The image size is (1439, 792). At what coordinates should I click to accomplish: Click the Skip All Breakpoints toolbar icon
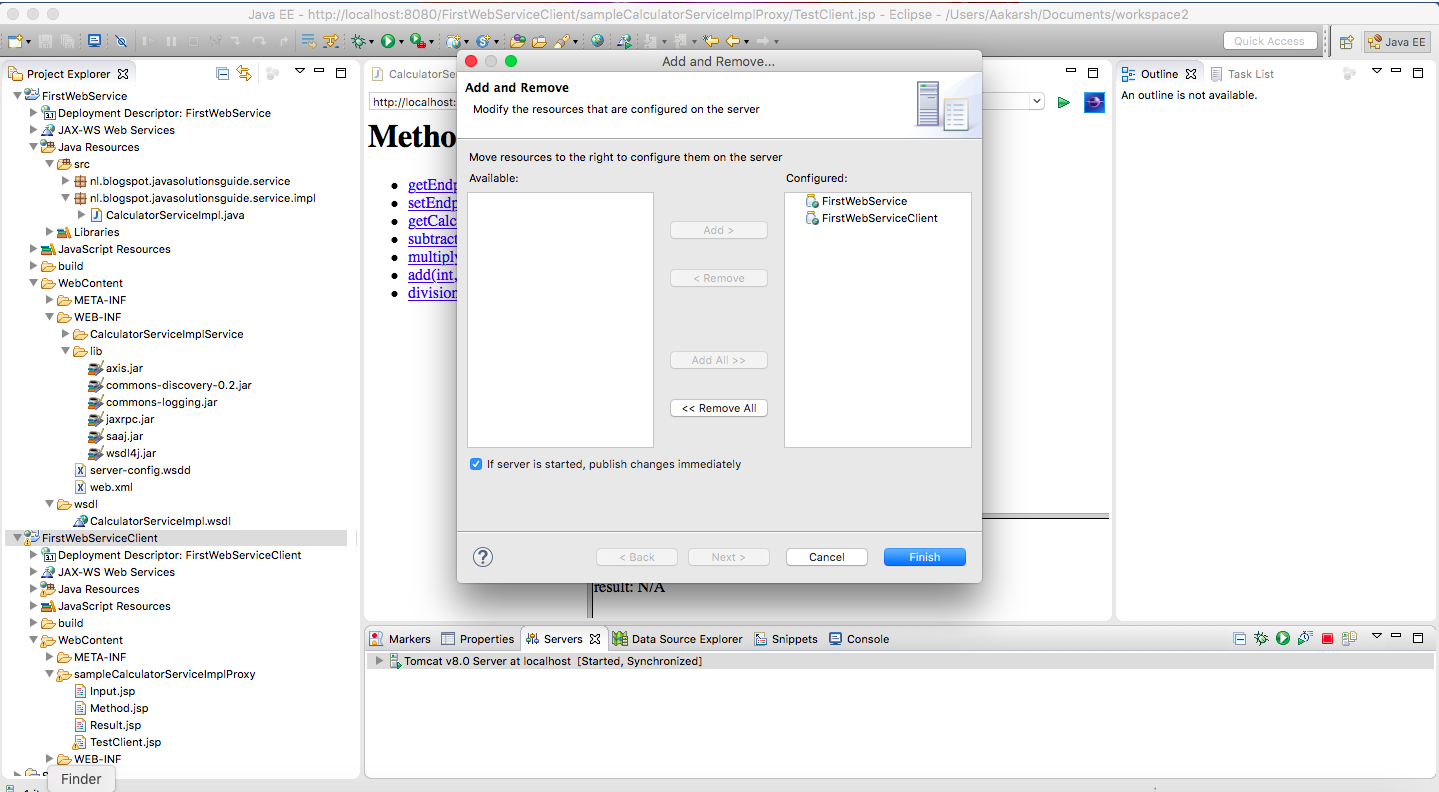tap(121, 41)
